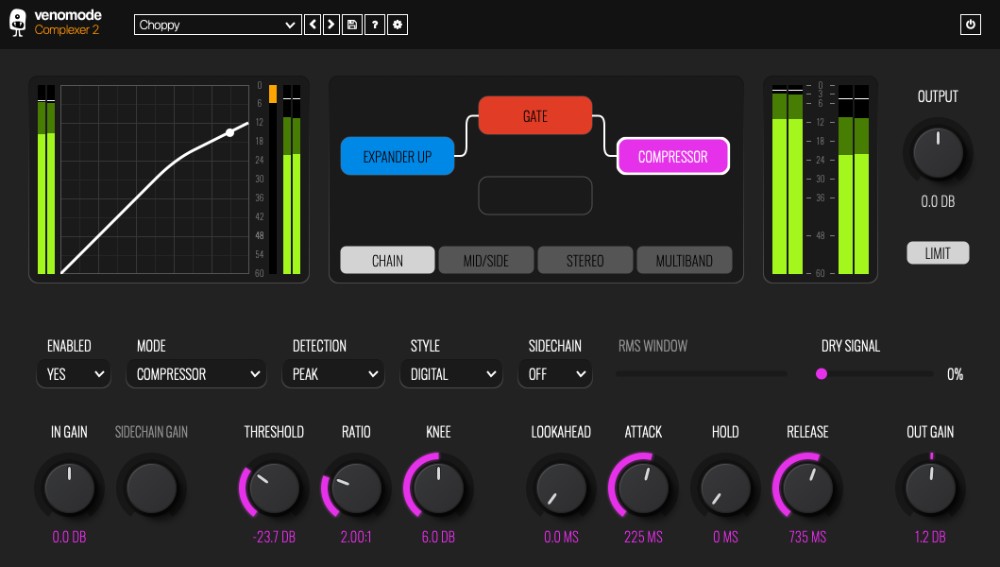Switch to the Stereo tab
This screenshot has width=1000, height=567.
[585, 260]
